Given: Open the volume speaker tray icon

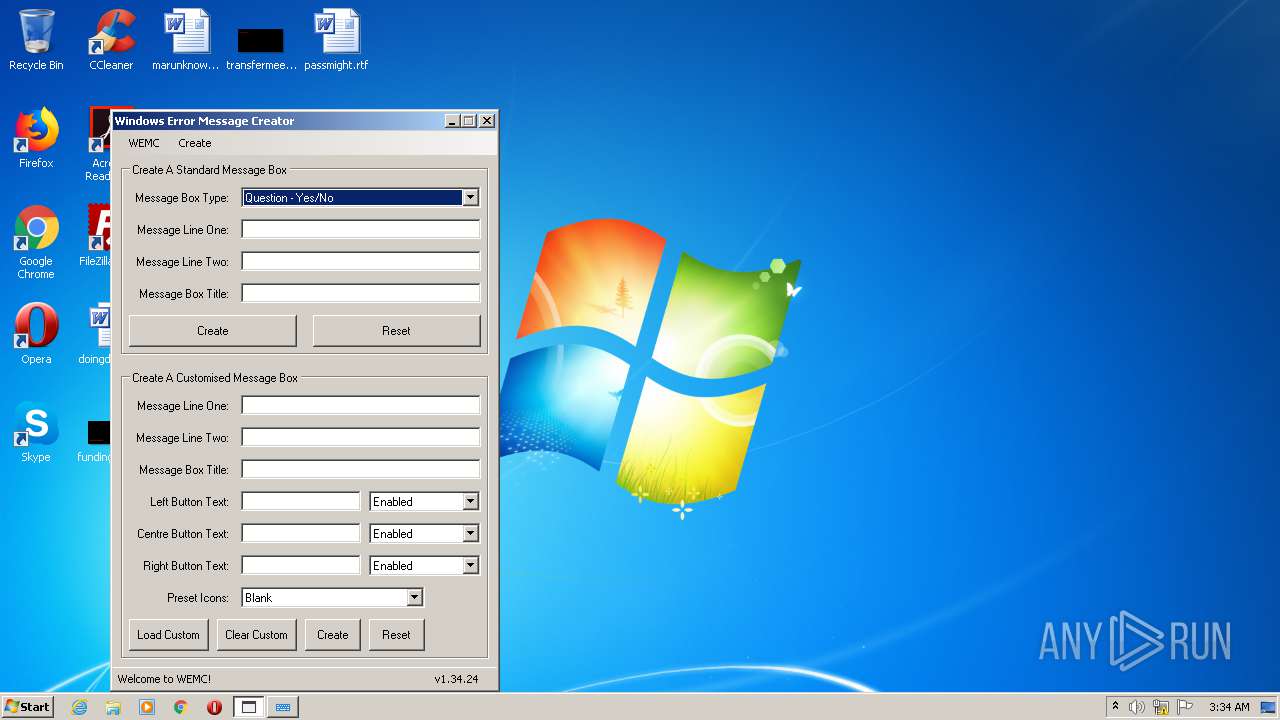Looking at the screenshot, I should pos(1136,707).
